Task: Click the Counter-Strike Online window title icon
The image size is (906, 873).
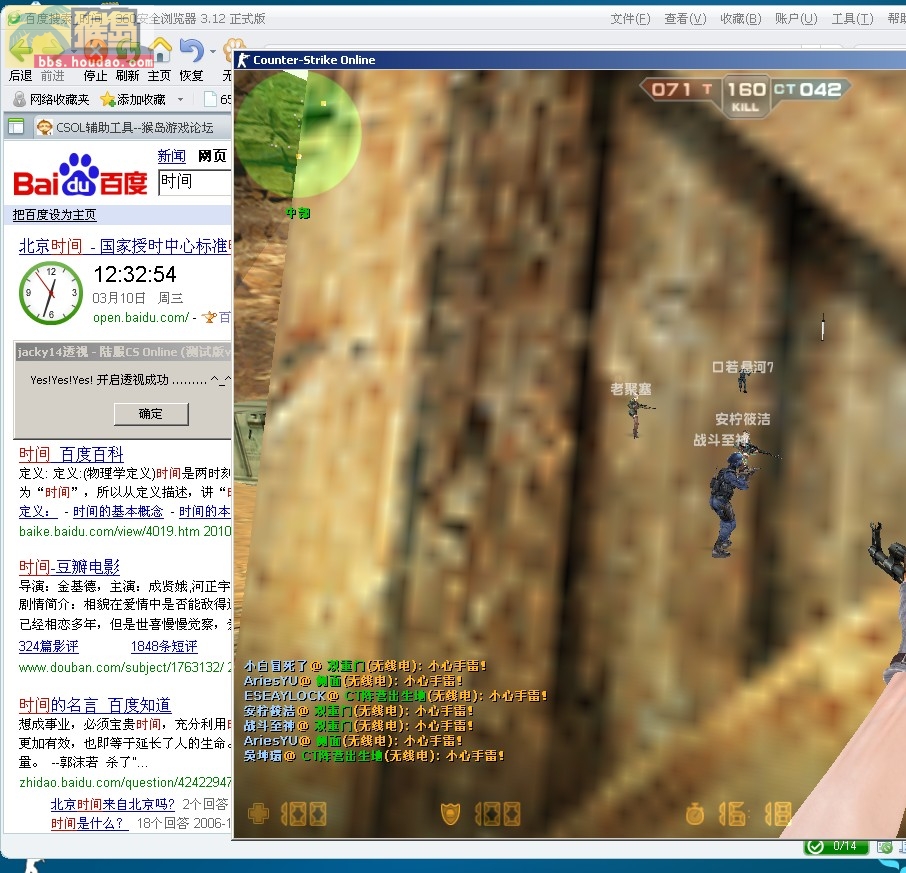Action: 243,60
